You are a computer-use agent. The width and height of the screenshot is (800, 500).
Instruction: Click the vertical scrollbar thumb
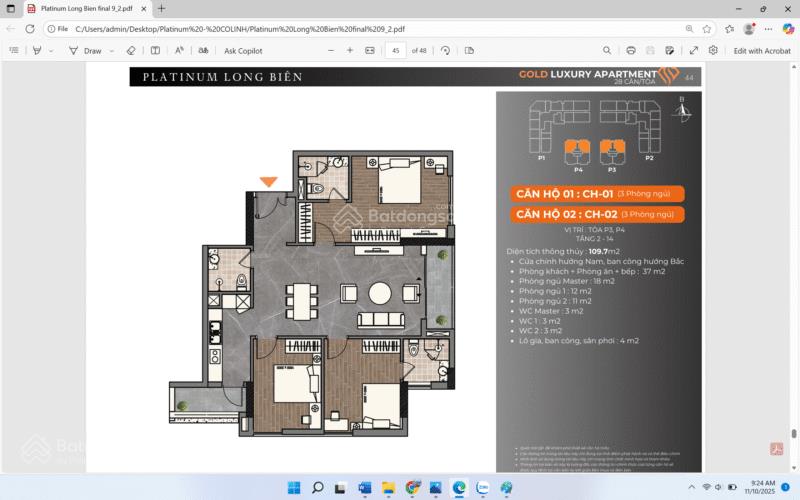pyautogui.click(x=794, y=433)
